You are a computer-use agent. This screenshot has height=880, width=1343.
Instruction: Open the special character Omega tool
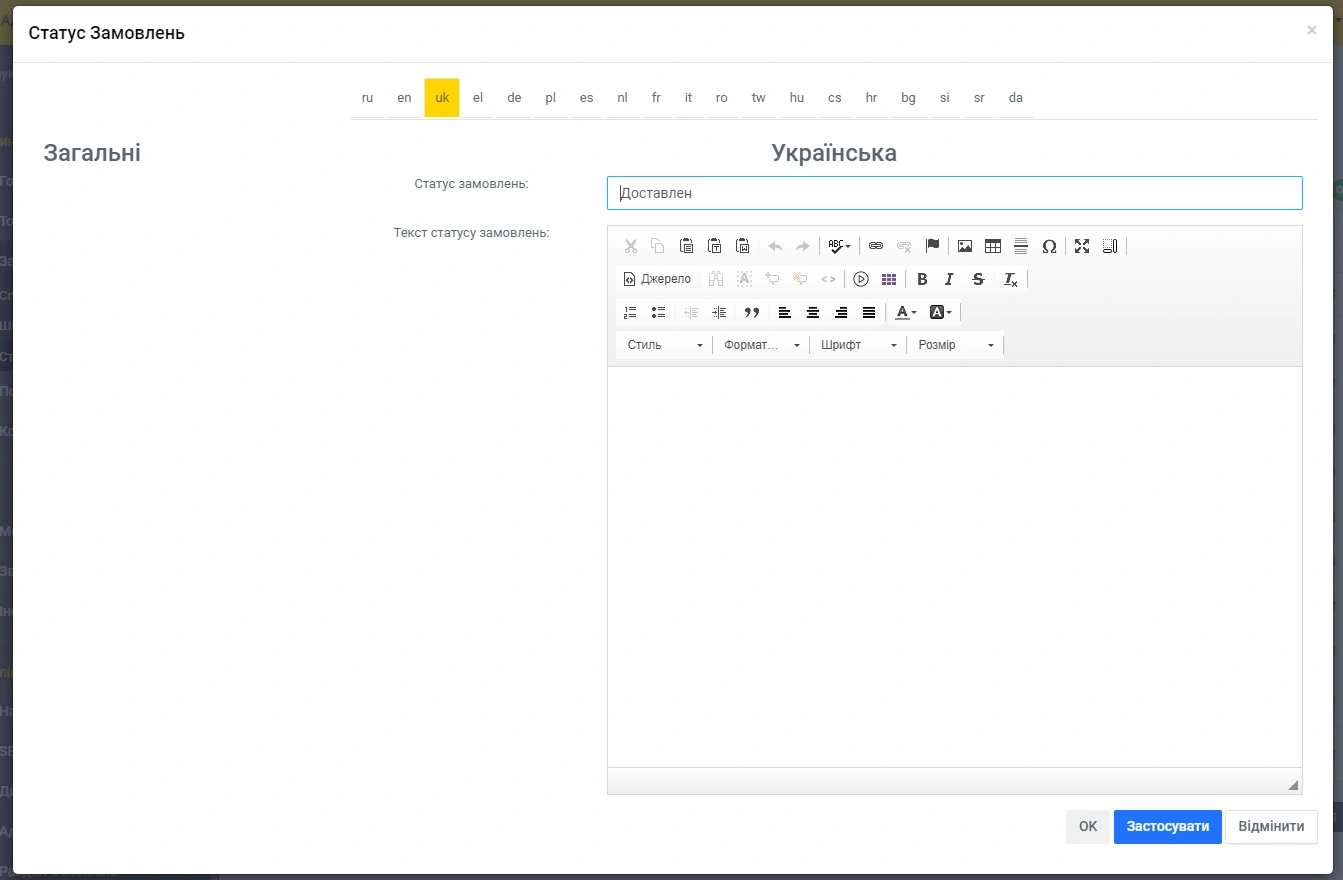(x=1049, y=246)
